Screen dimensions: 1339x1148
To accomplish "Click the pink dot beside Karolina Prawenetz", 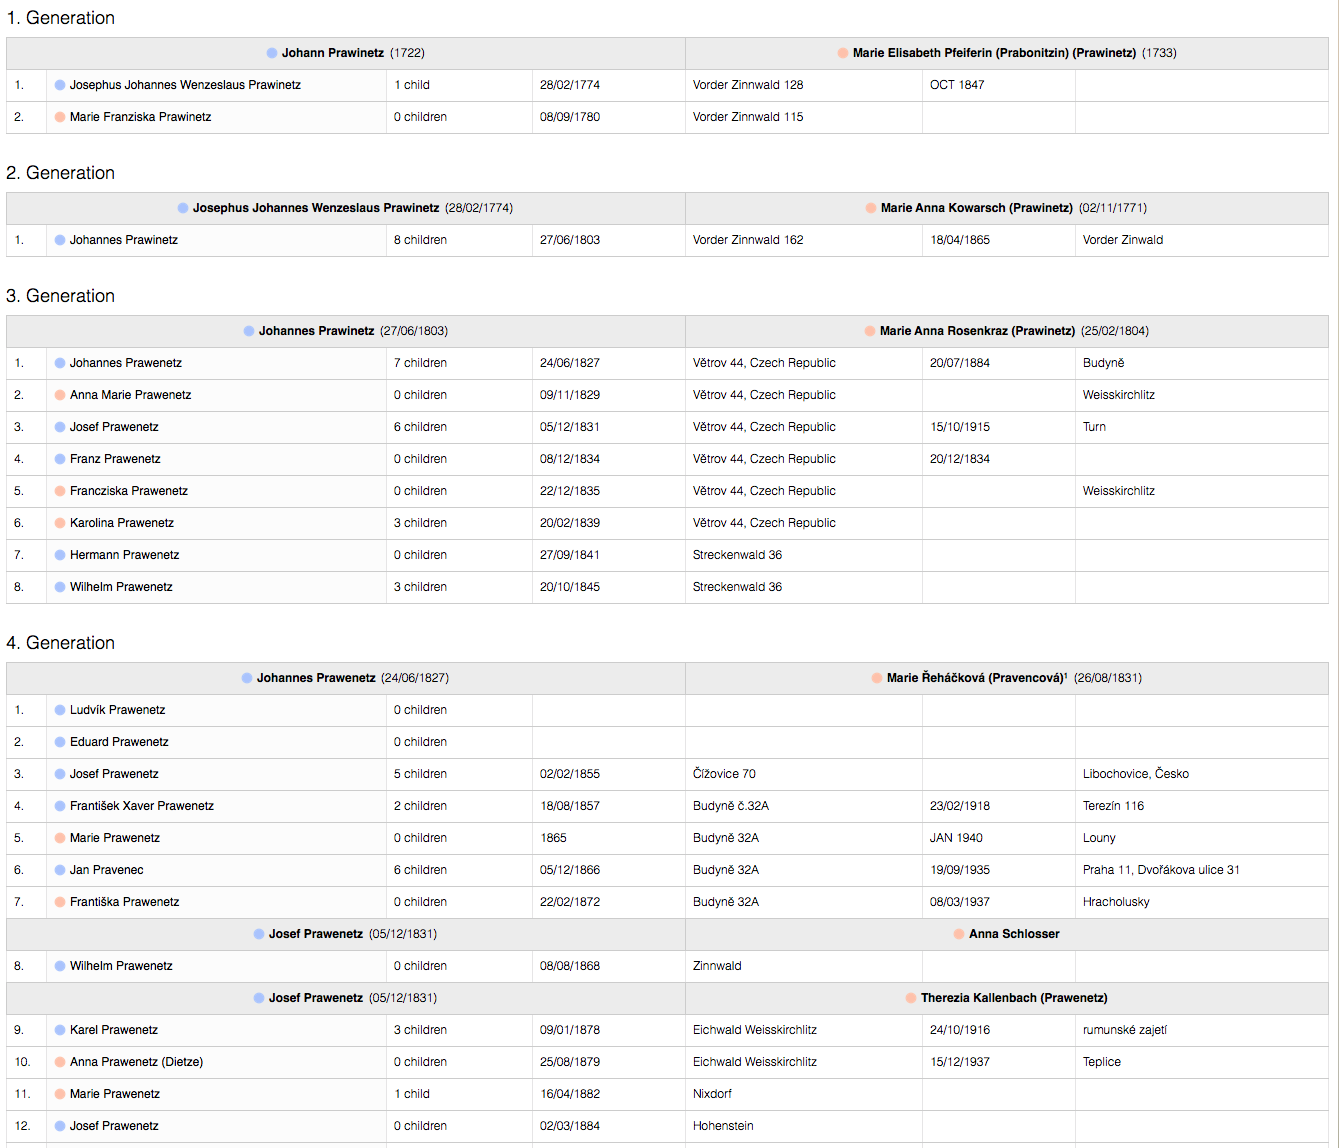I will click(x=60, y=523).
